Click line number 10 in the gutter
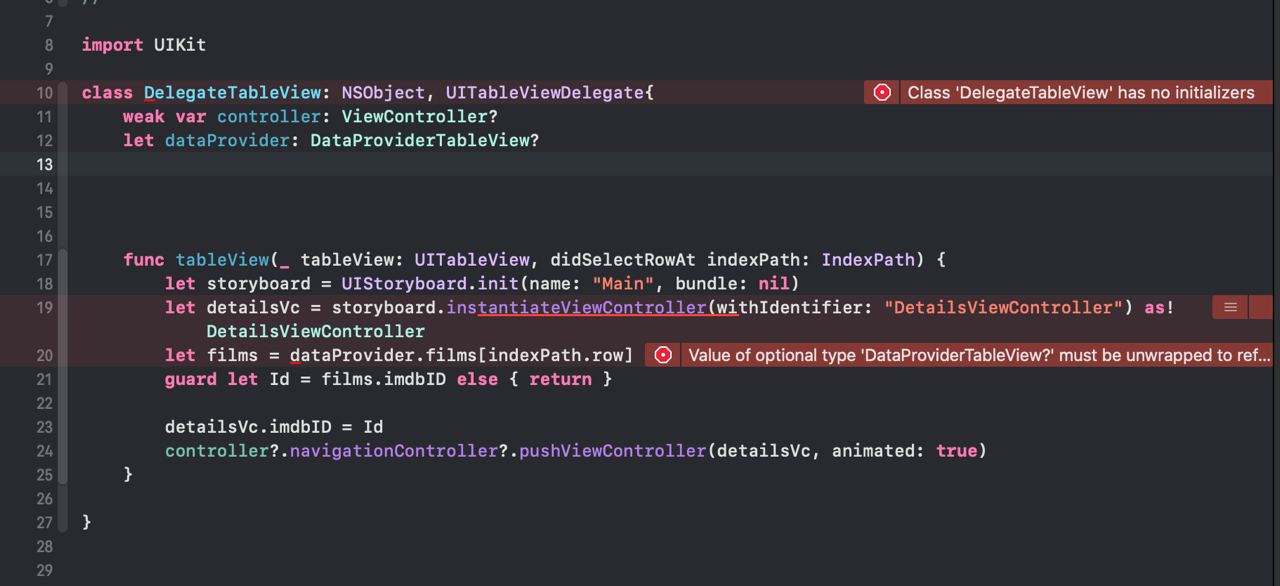 click(44, 93)
